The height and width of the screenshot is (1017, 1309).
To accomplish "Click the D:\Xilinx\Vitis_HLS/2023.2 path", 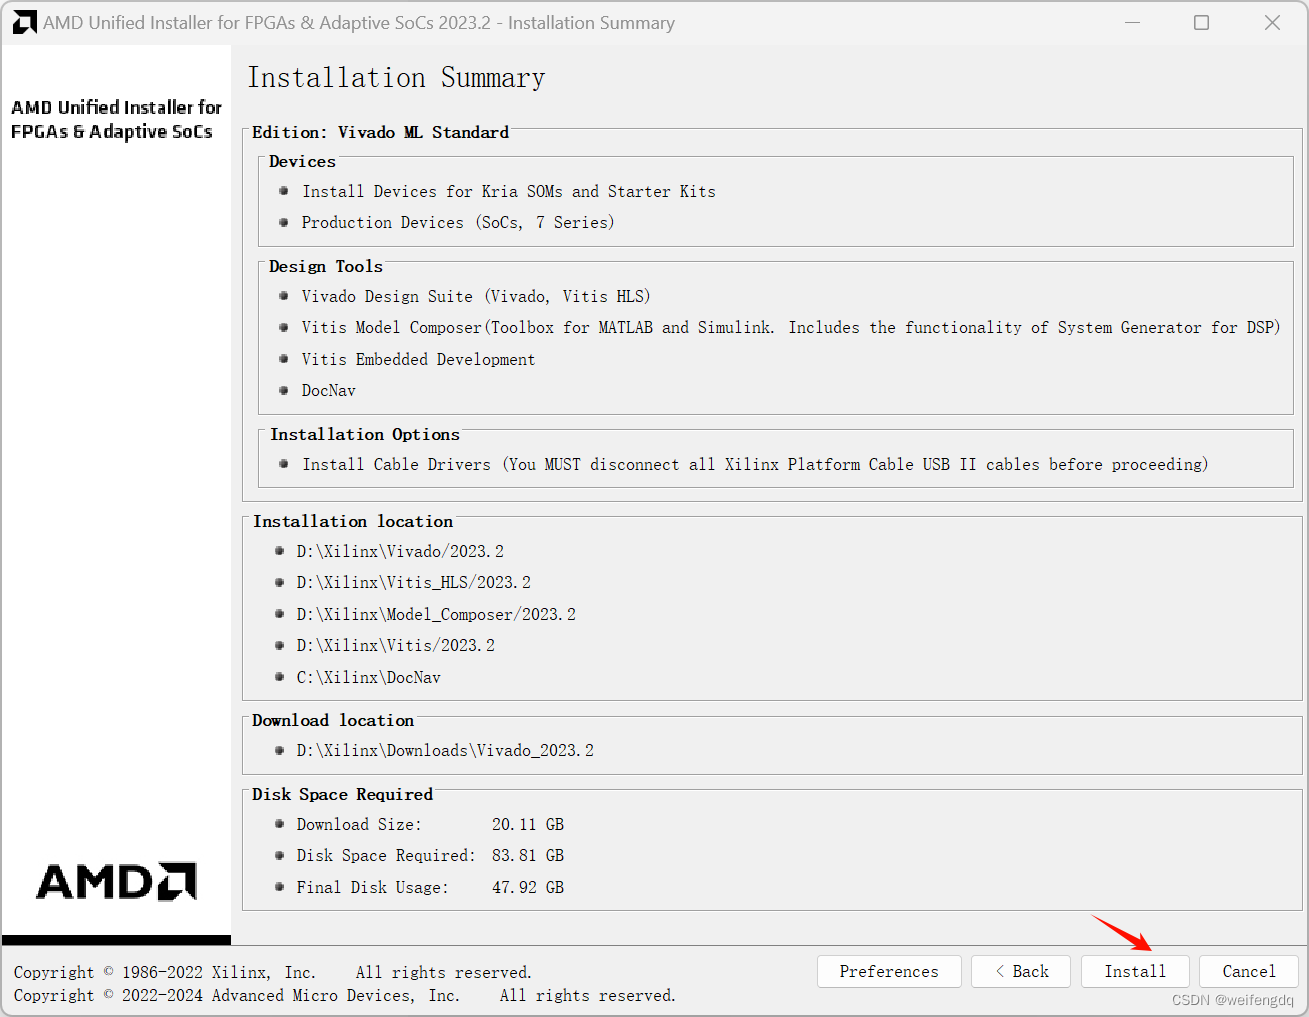I will coord(413,582).
